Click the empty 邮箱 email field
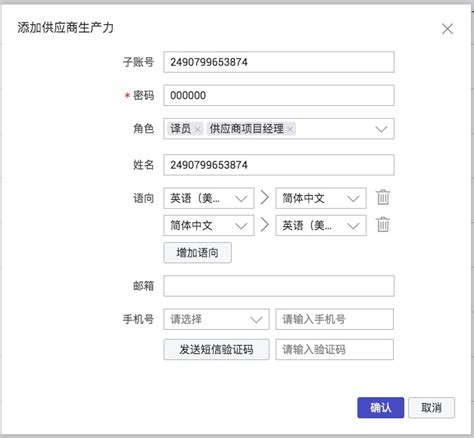Image resolution: width=474 pixels, height=438 pixels. click(279, 286)
